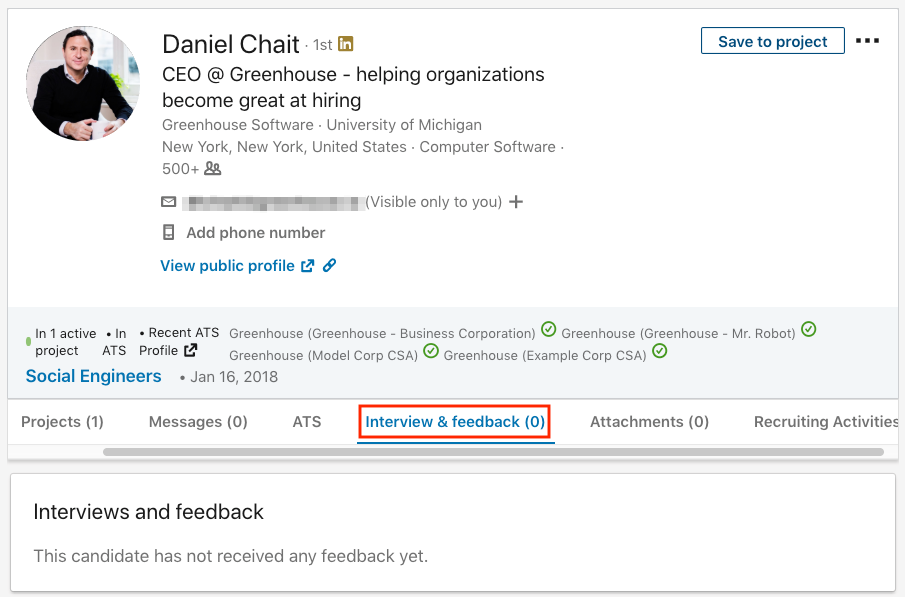Click the connections people icon beside 500+
This screenshot has width=905, height=597.
[x=213, y=169]
